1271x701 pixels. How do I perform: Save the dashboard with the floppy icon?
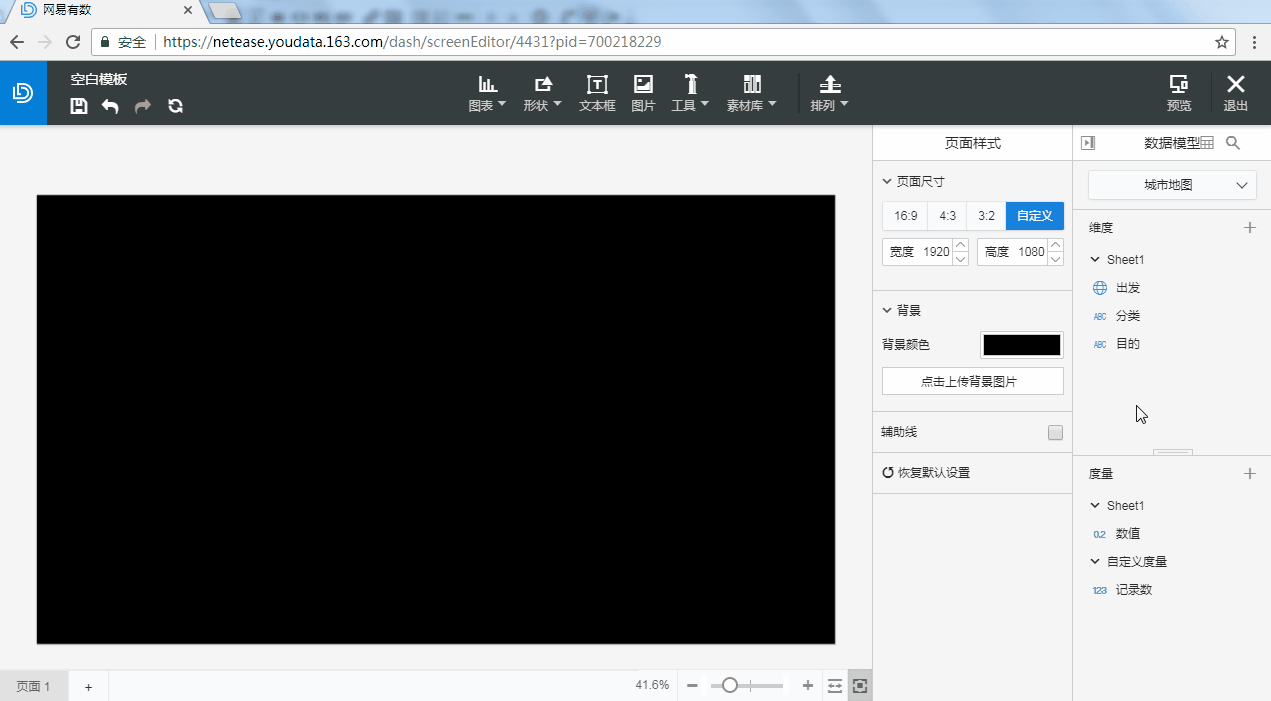tap(79, 106)
